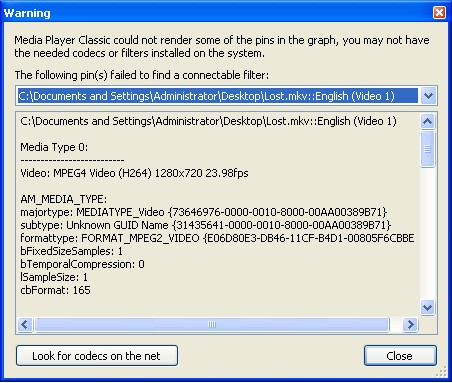The height and width of the screenshot is (383, 452).
Task: Click the resize grip at the dialog corner
Action: 442,371
